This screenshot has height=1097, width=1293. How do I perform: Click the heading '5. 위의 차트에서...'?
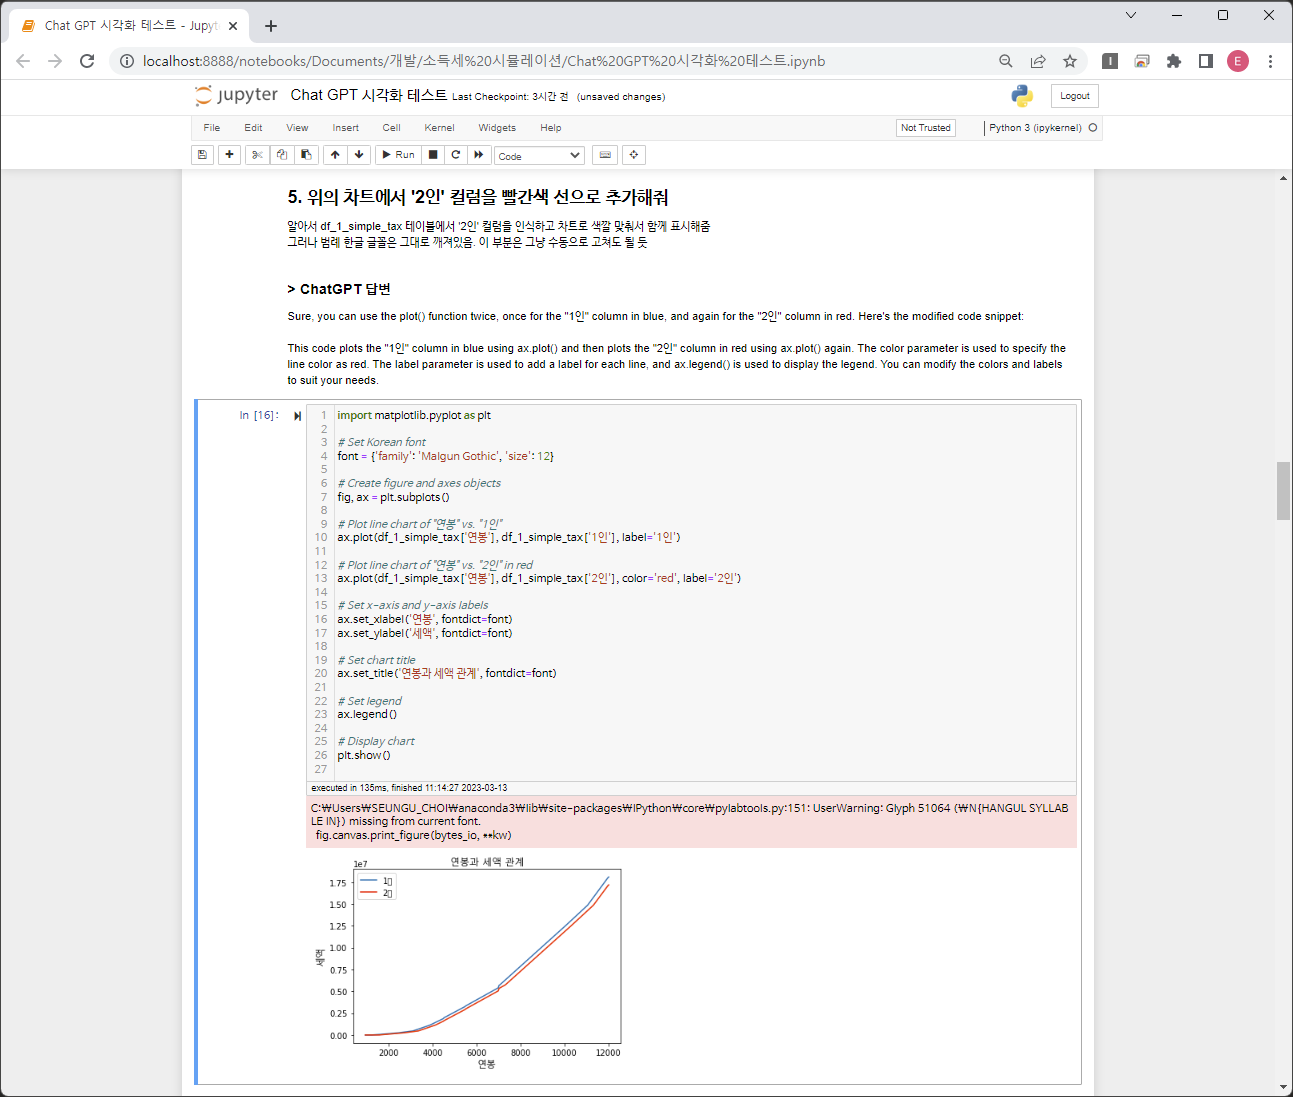[478, 197]
